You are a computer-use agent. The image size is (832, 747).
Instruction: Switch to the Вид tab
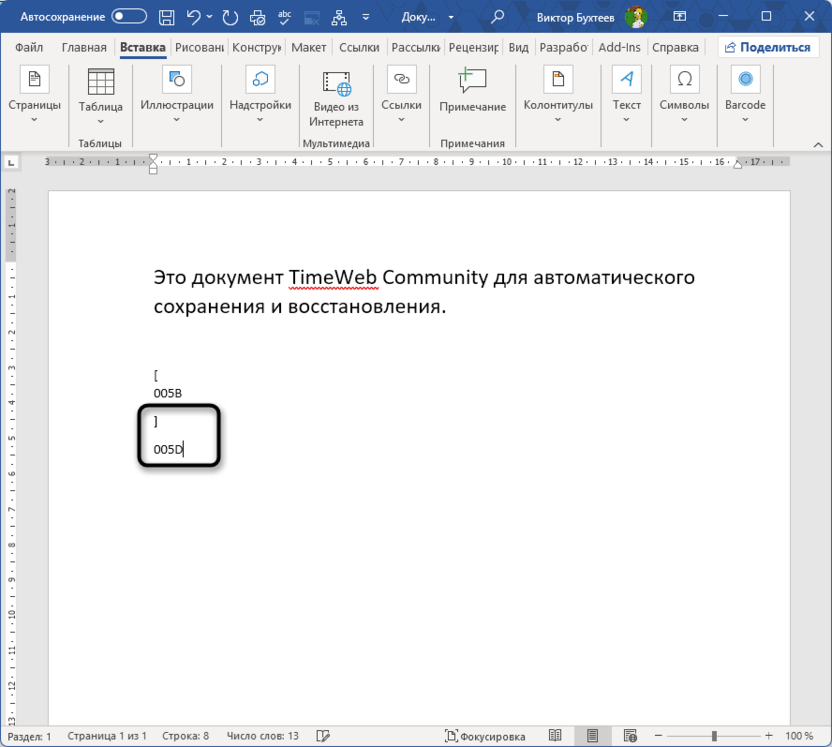[518, 47]
